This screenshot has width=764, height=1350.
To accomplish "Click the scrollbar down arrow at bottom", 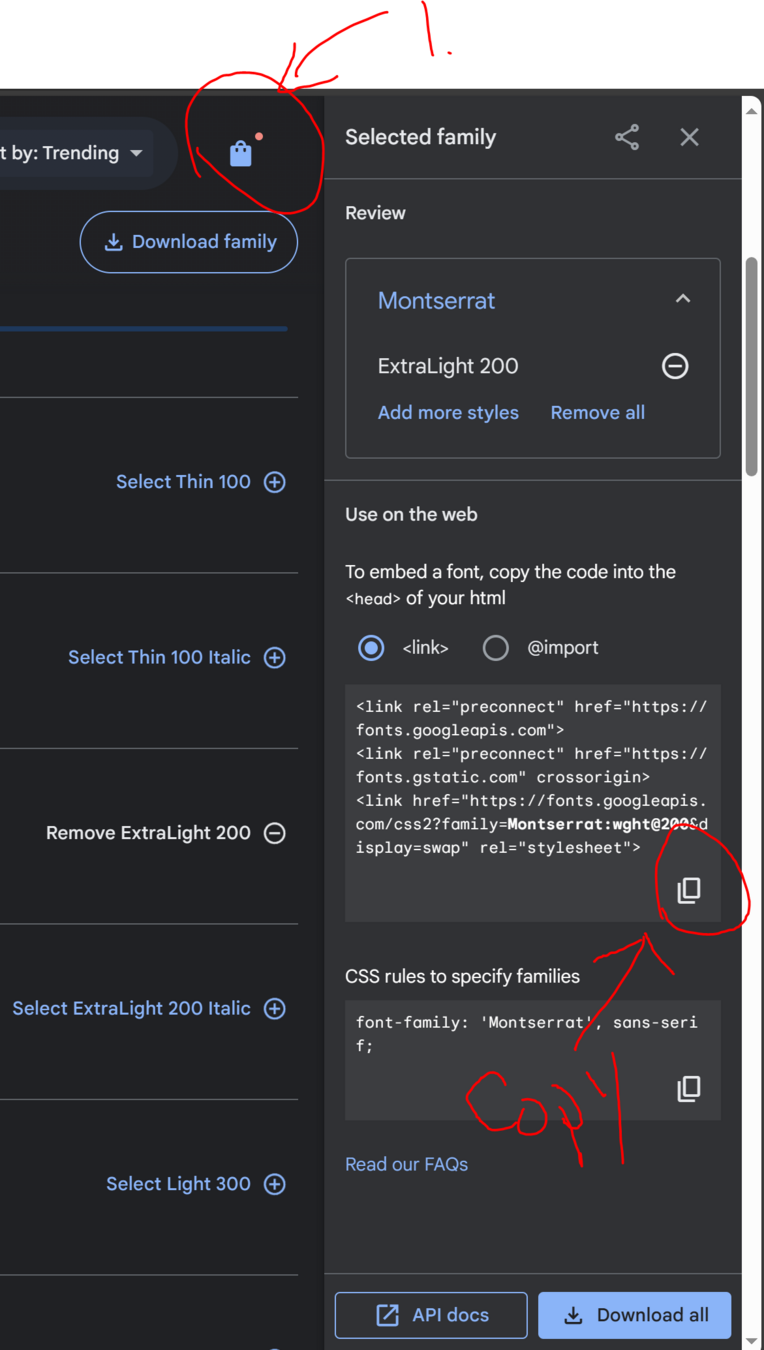I will [752, 1340].
